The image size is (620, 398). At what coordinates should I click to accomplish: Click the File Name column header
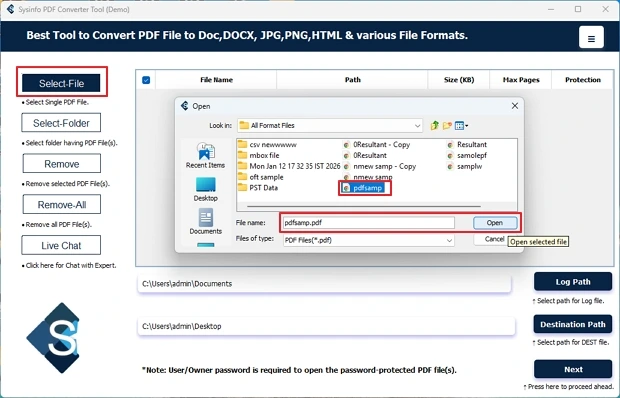[x=216, y=80]
